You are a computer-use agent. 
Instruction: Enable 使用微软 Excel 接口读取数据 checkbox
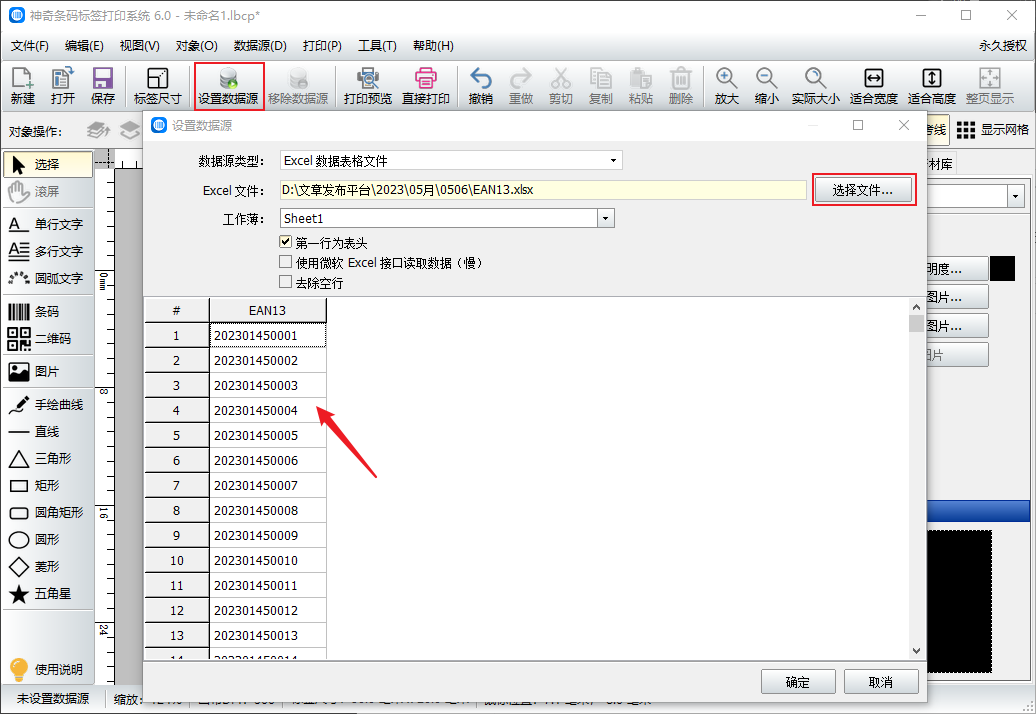tap(286, 263)
